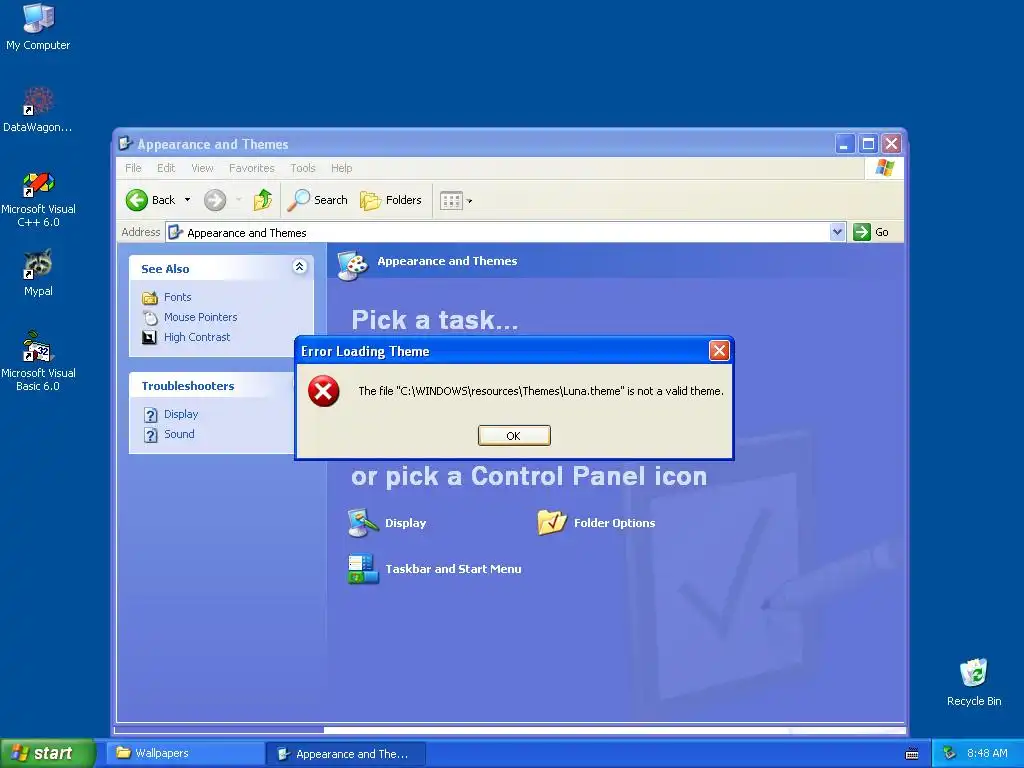Click the Sound troubleshooter help icon
The height and width of the screenshot is (768, 1024).
tap(150, 435)
